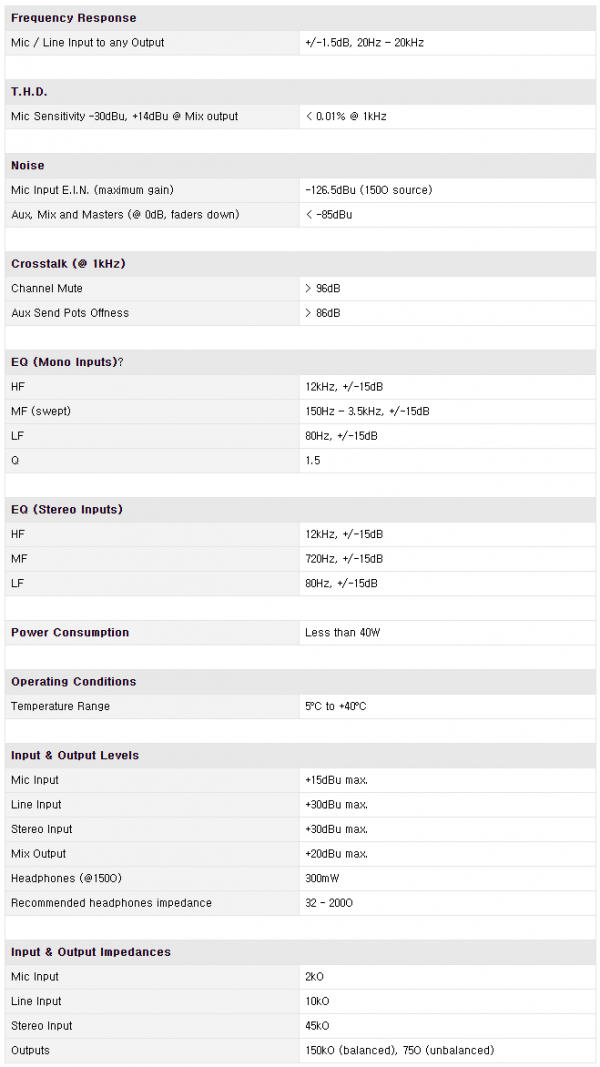The image size is (600, 1067).
Task: Click the Aux Send Pots Offness label
Action: tap(70, 313)
